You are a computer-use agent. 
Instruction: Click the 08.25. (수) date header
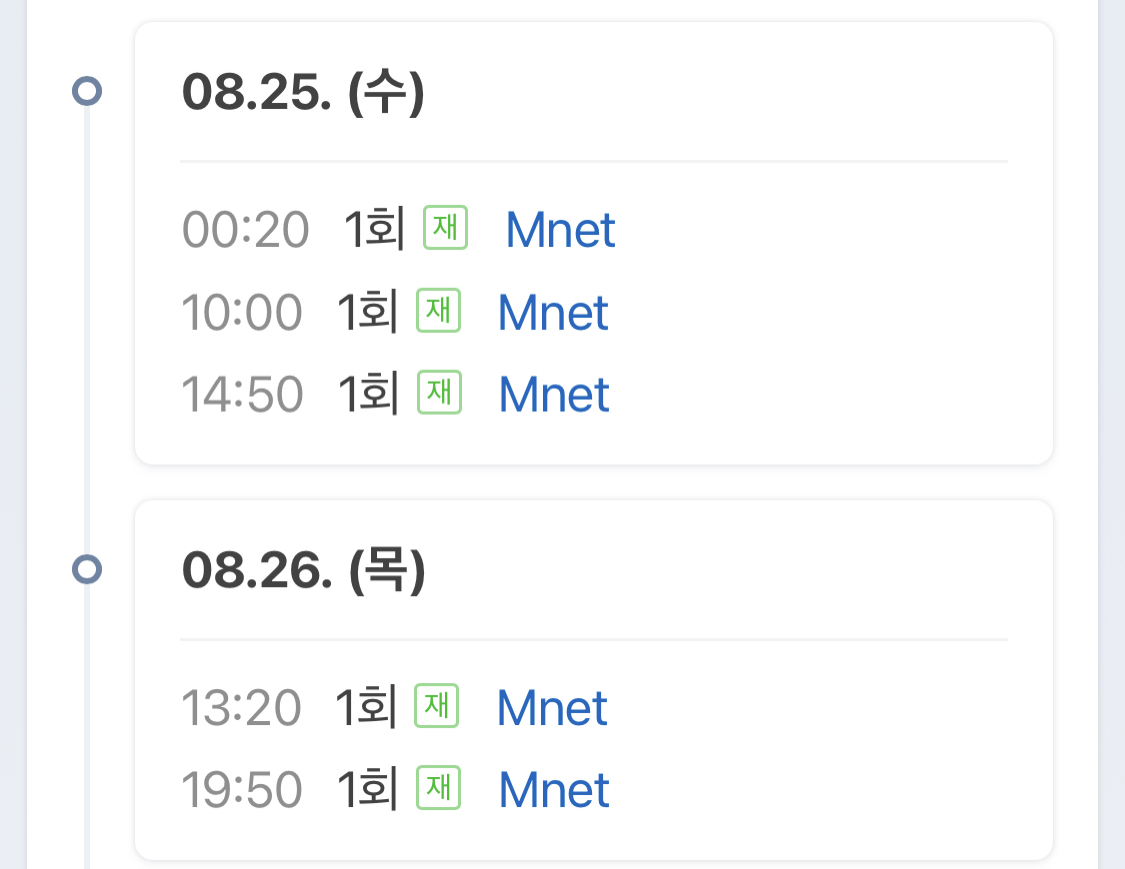tap(303, 93)
